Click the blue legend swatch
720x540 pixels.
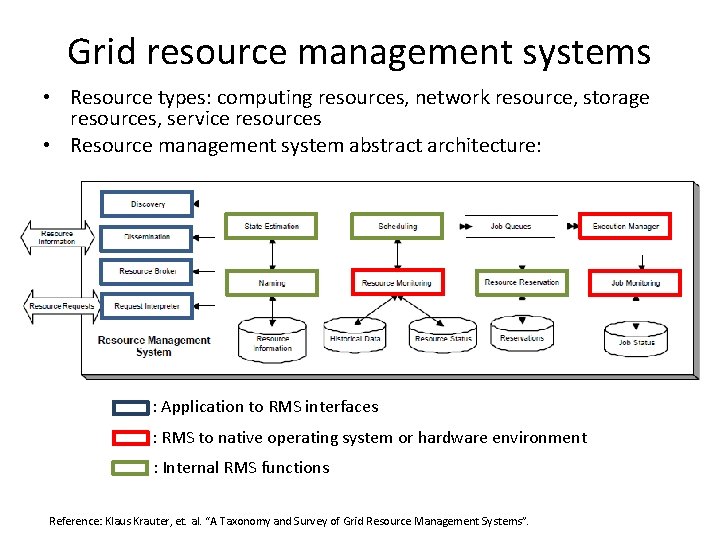(x=131, y=408)
